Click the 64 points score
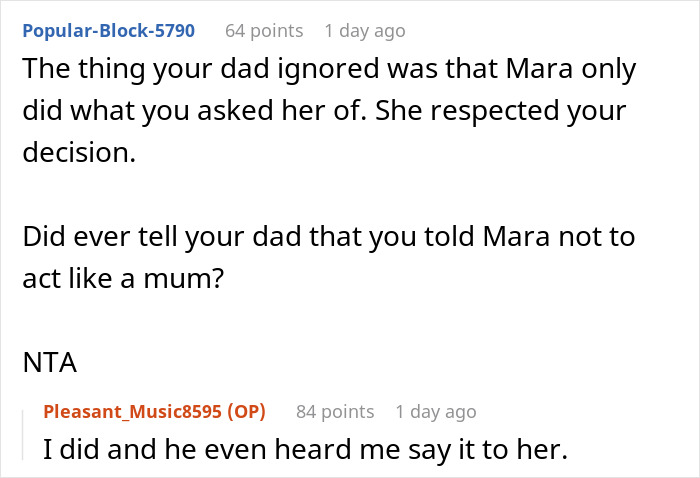Screen dimensions: 700x478 (264, 30)
